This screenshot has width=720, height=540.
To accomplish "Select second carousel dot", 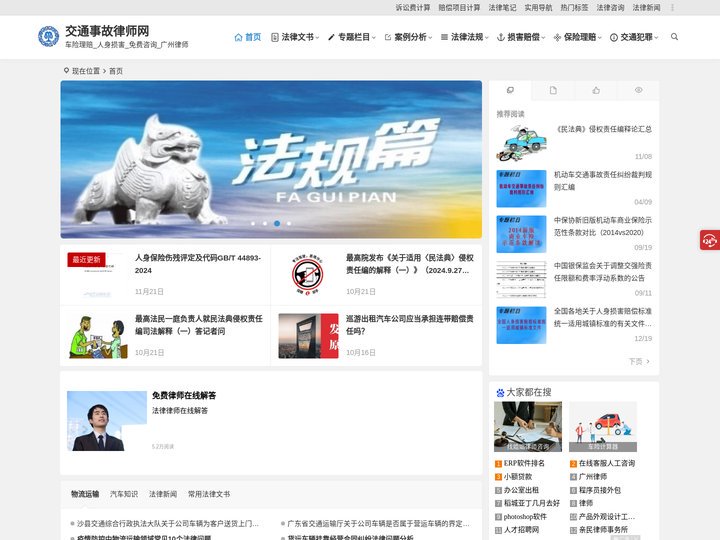I will pyautogui.click(x=265, y=224).
